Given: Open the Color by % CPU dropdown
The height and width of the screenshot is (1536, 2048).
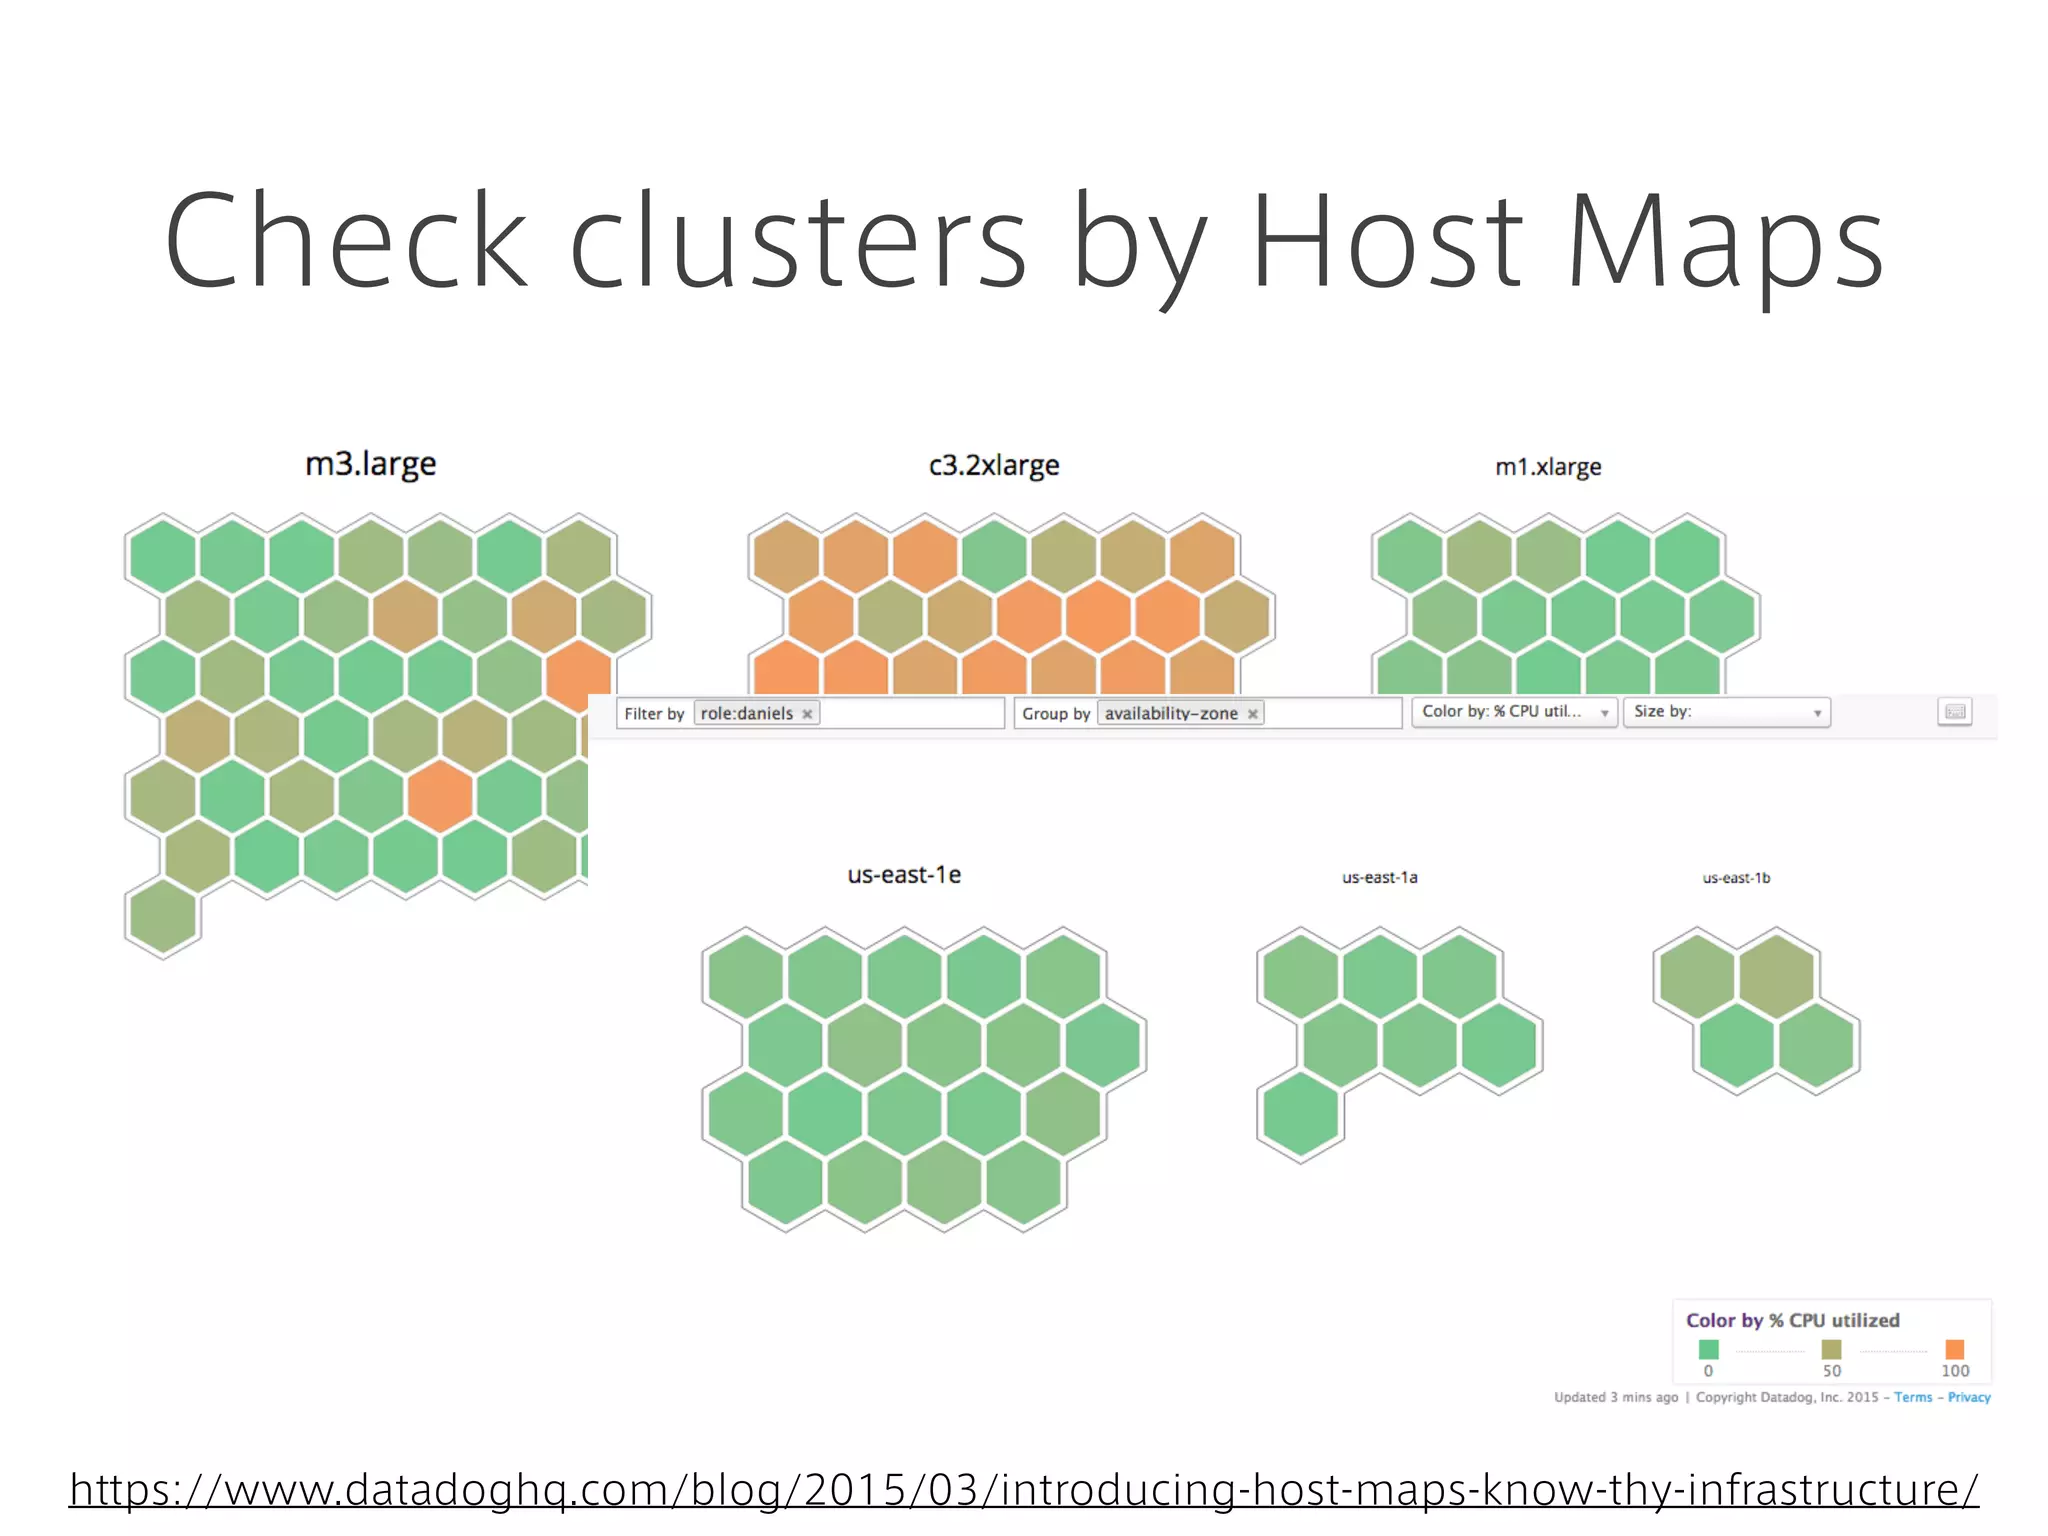Looking at the screenshot, I should coord(1513,712).
